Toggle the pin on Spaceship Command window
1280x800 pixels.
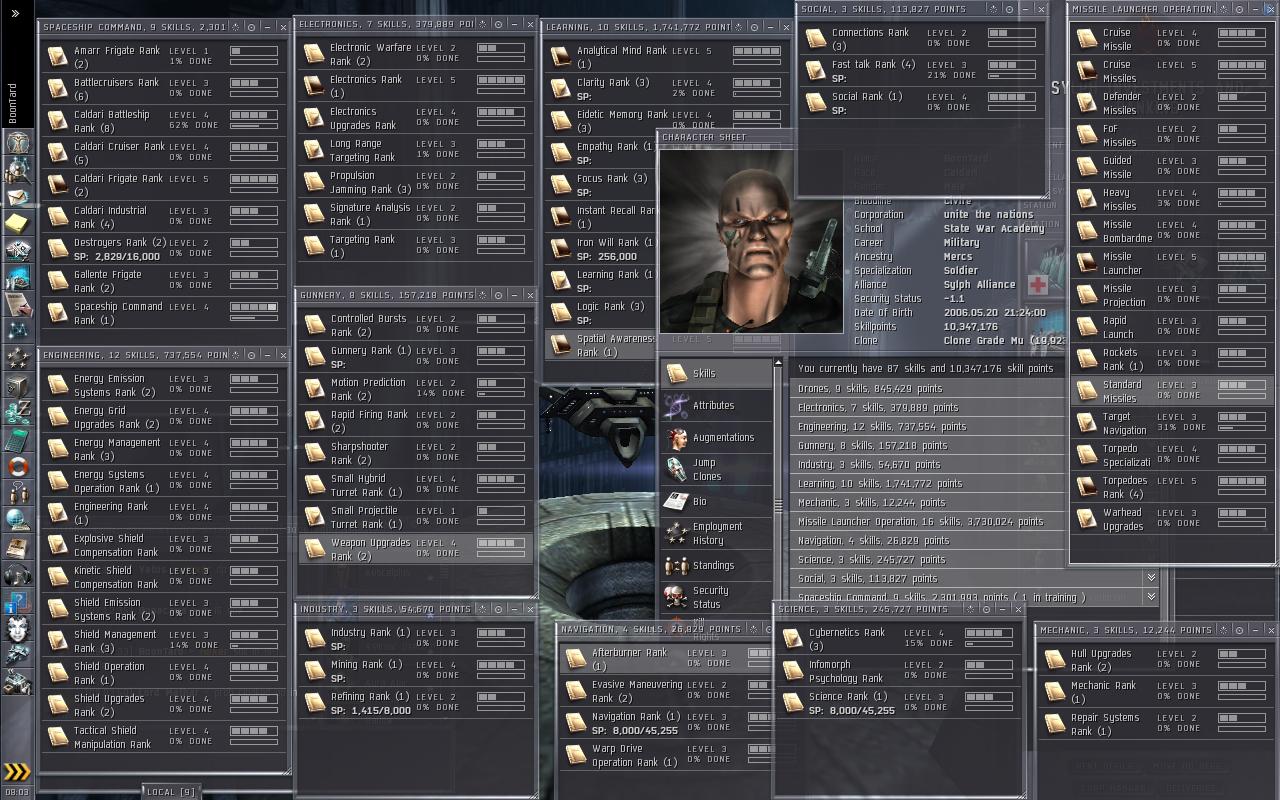(x=251, y=27)
